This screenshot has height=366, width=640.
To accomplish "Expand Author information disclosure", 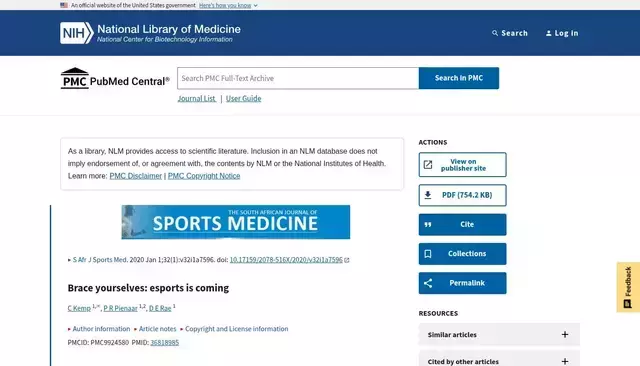I will (x=99, y=329).
